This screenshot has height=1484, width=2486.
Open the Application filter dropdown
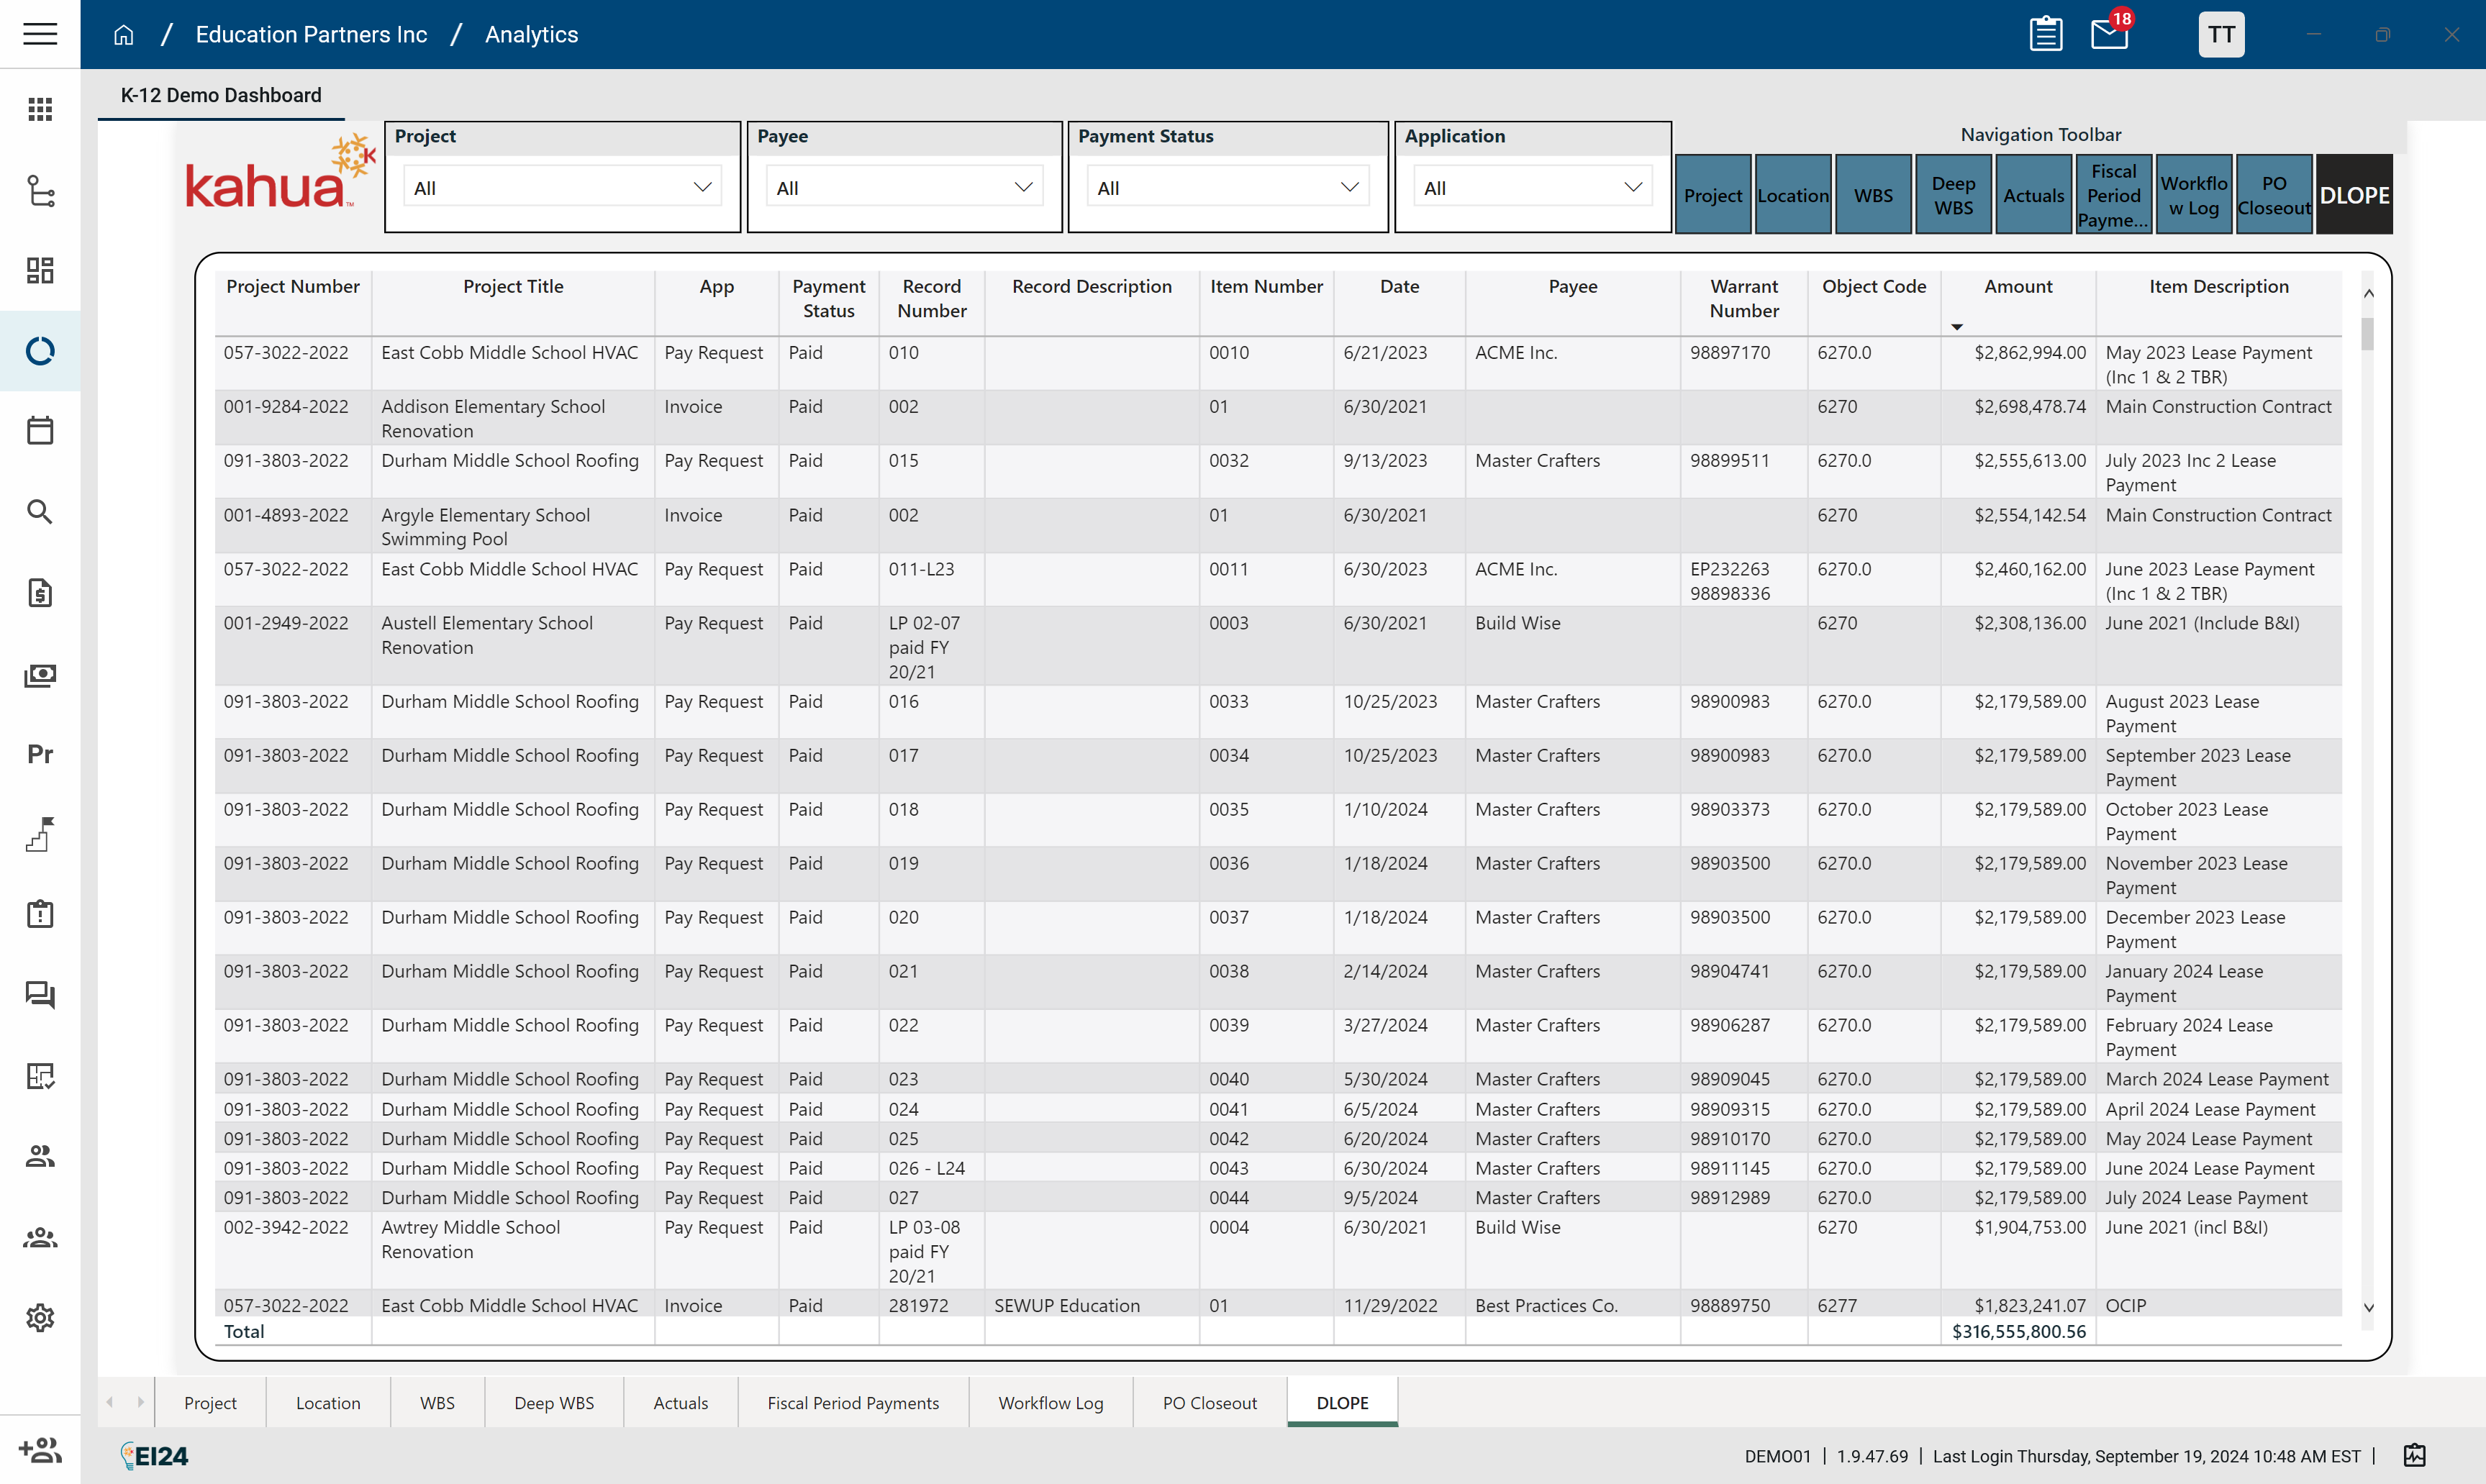[x=1532, y=188]
